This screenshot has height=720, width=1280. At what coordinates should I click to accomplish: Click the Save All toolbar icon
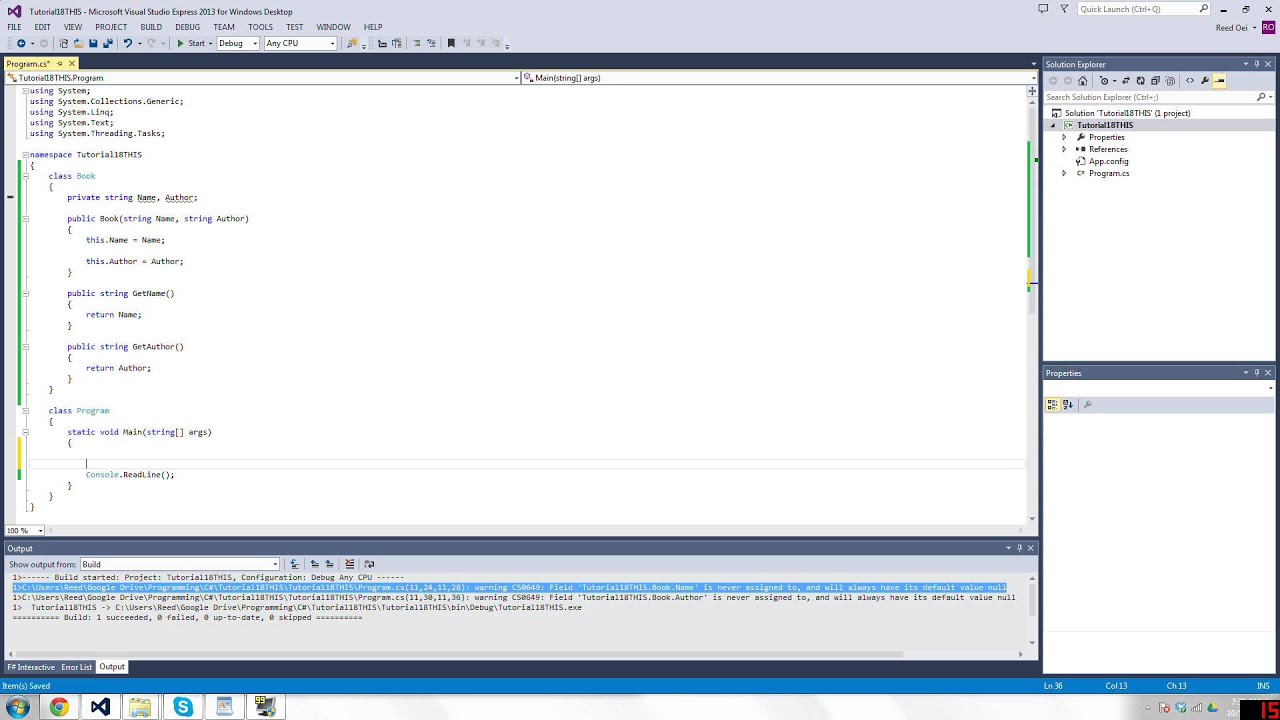point(108,43)
